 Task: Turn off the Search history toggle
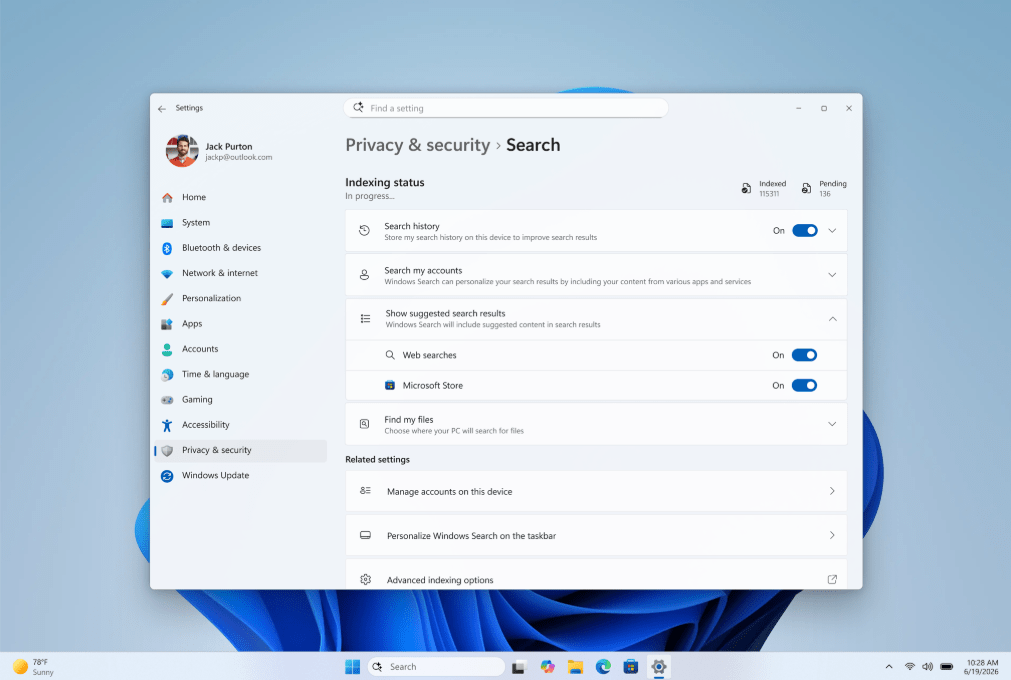pyautogui.click(x=805, y=231)
